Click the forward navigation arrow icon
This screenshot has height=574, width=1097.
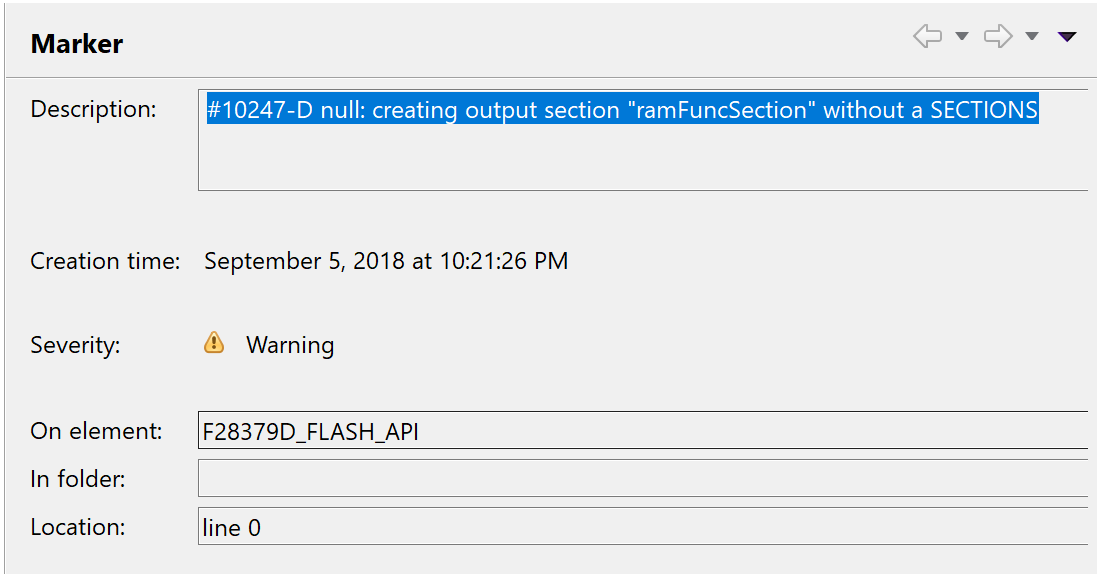[x=997, y=37]
